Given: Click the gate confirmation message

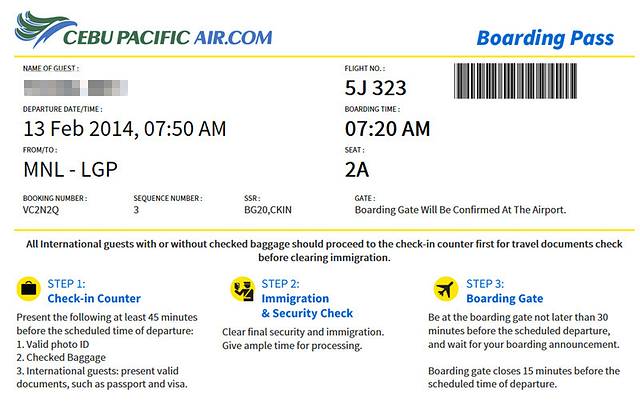Looking at the screenshot, I should point(461,211).
